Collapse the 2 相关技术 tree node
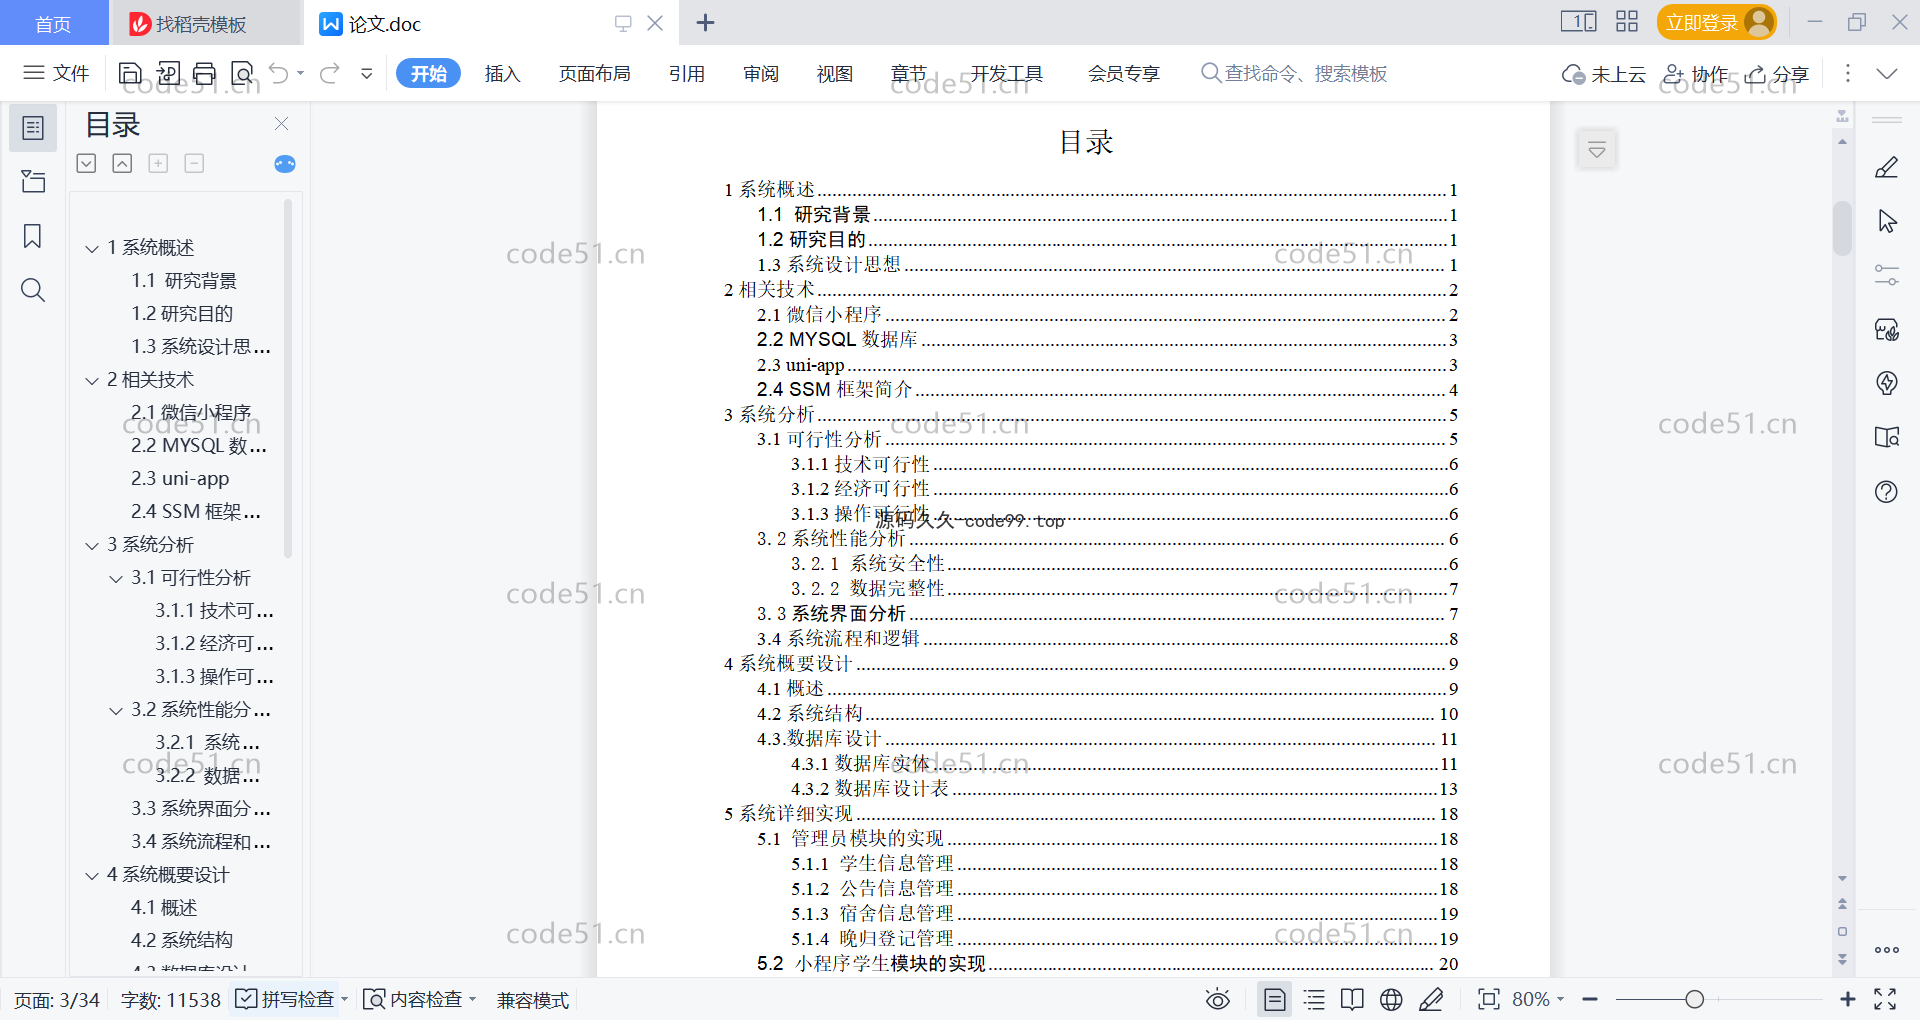1920x1020 pixels. 92,380
